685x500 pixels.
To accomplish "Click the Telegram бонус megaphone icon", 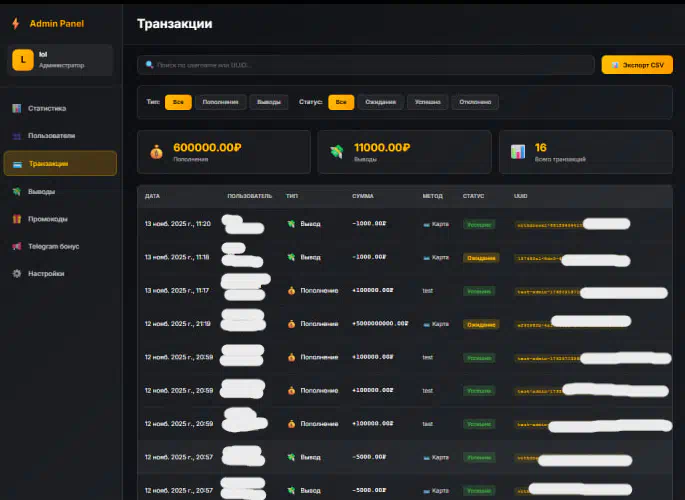I will [16, 246].
